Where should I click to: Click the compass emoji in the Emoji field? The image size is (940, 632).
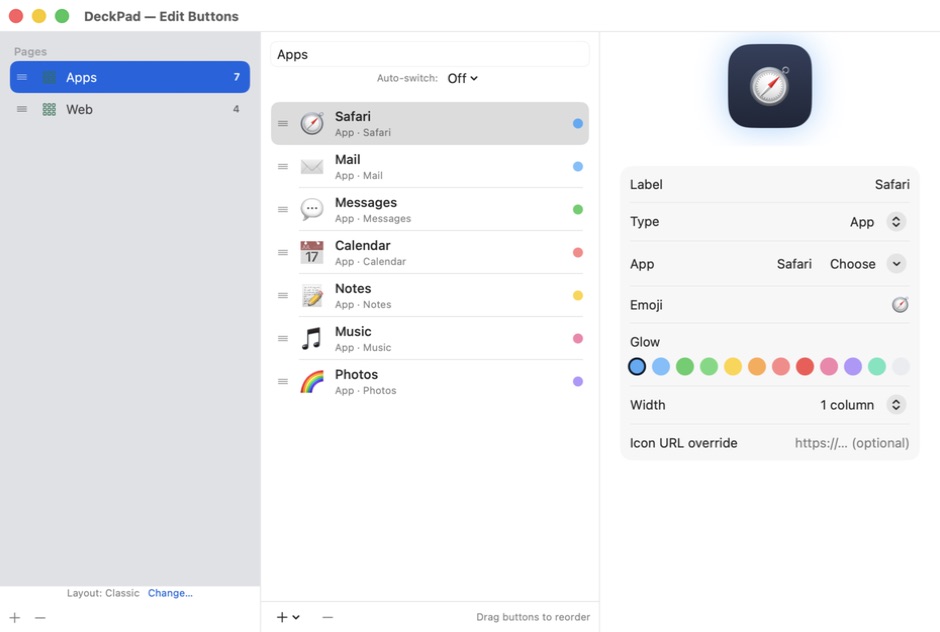pyautogui.click(x=900, y=305)
